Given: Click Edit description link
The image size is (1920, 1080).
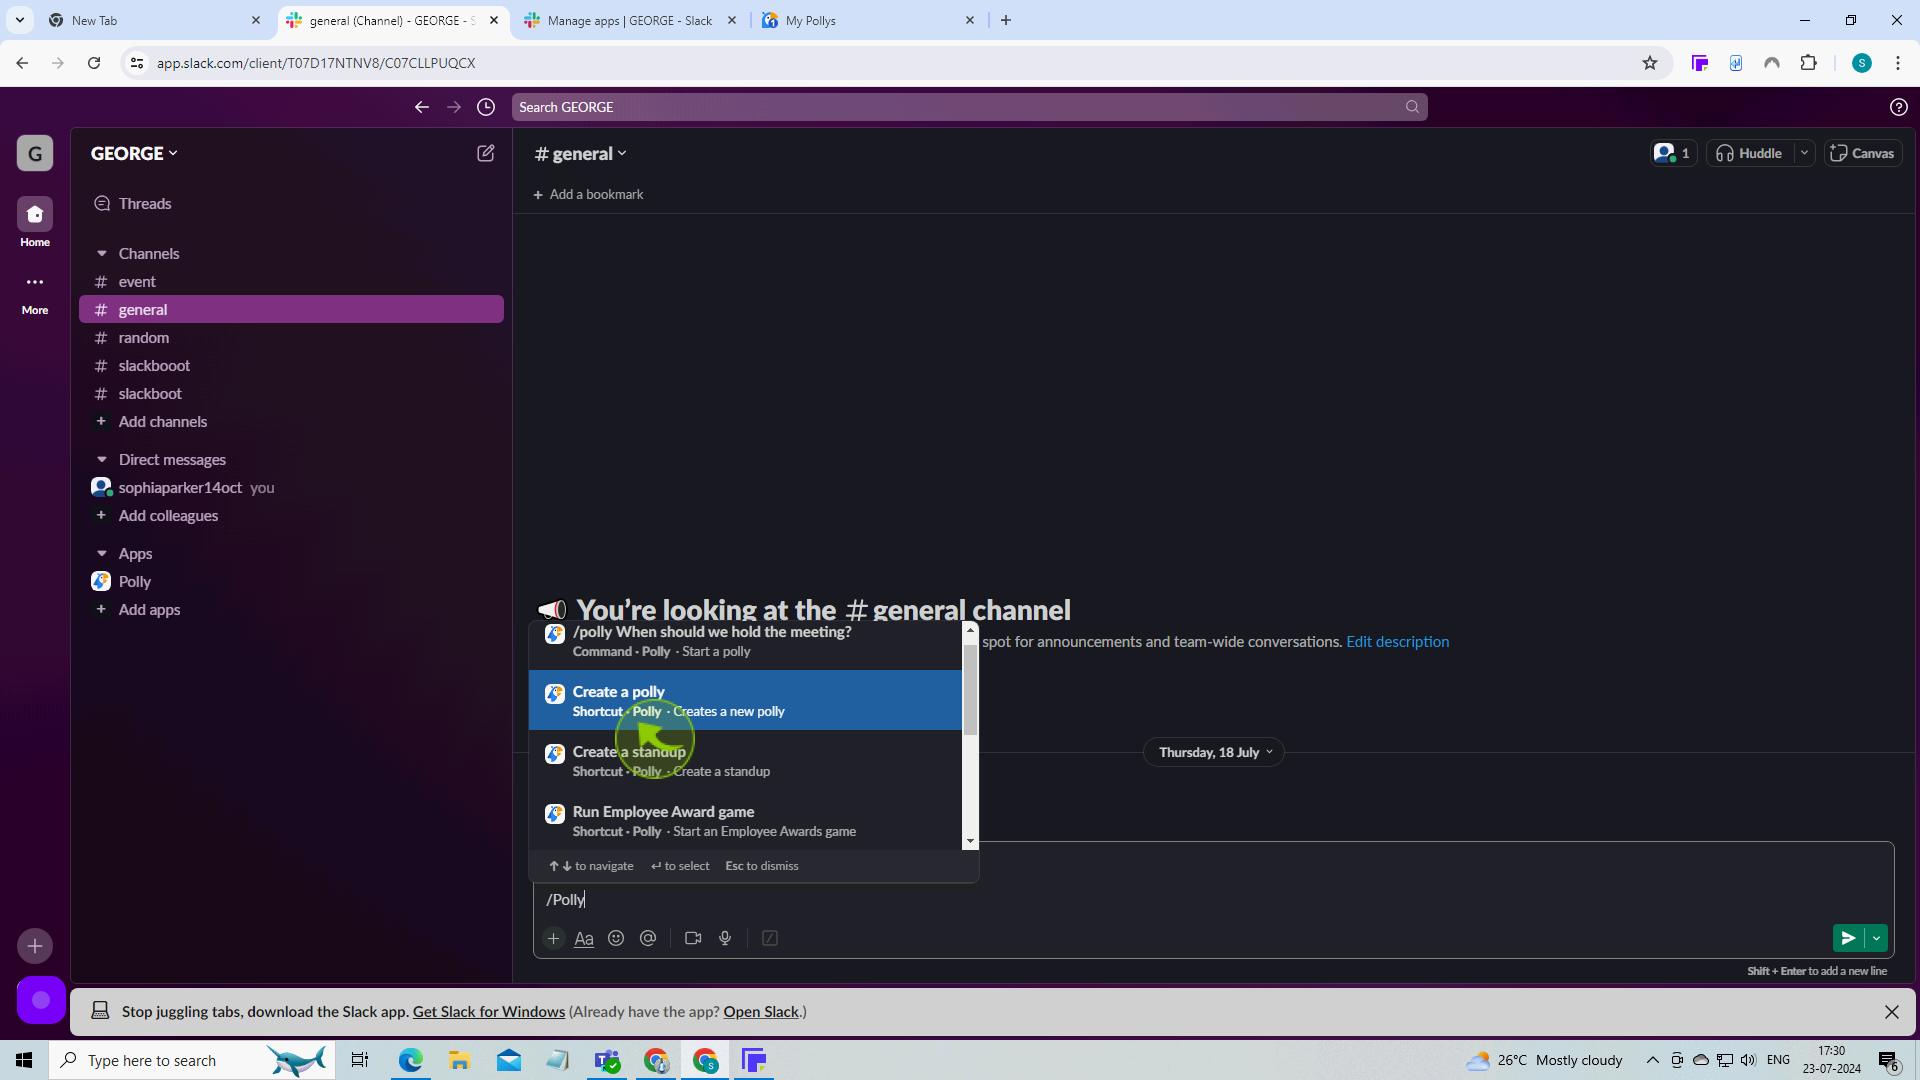Looking at the screenshot, I should (x=1397, y=642).
